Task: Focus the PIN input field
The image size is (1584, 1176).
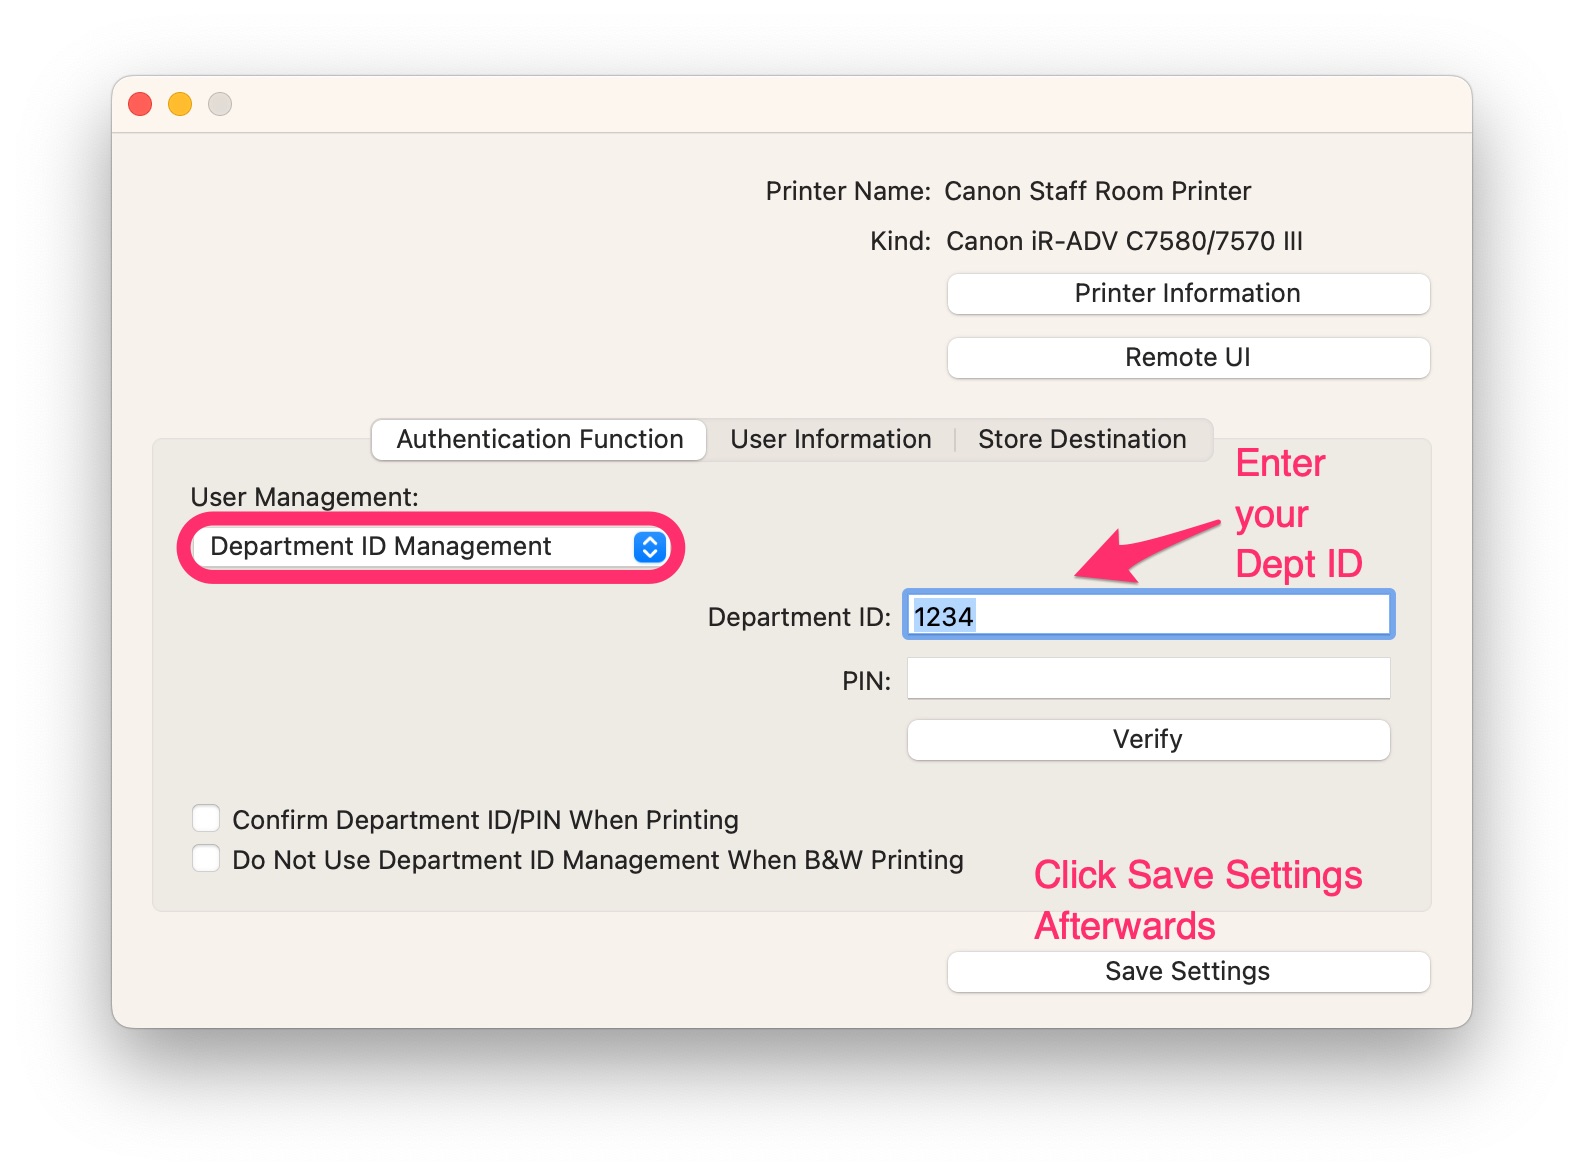Action: click(1149, 679)
